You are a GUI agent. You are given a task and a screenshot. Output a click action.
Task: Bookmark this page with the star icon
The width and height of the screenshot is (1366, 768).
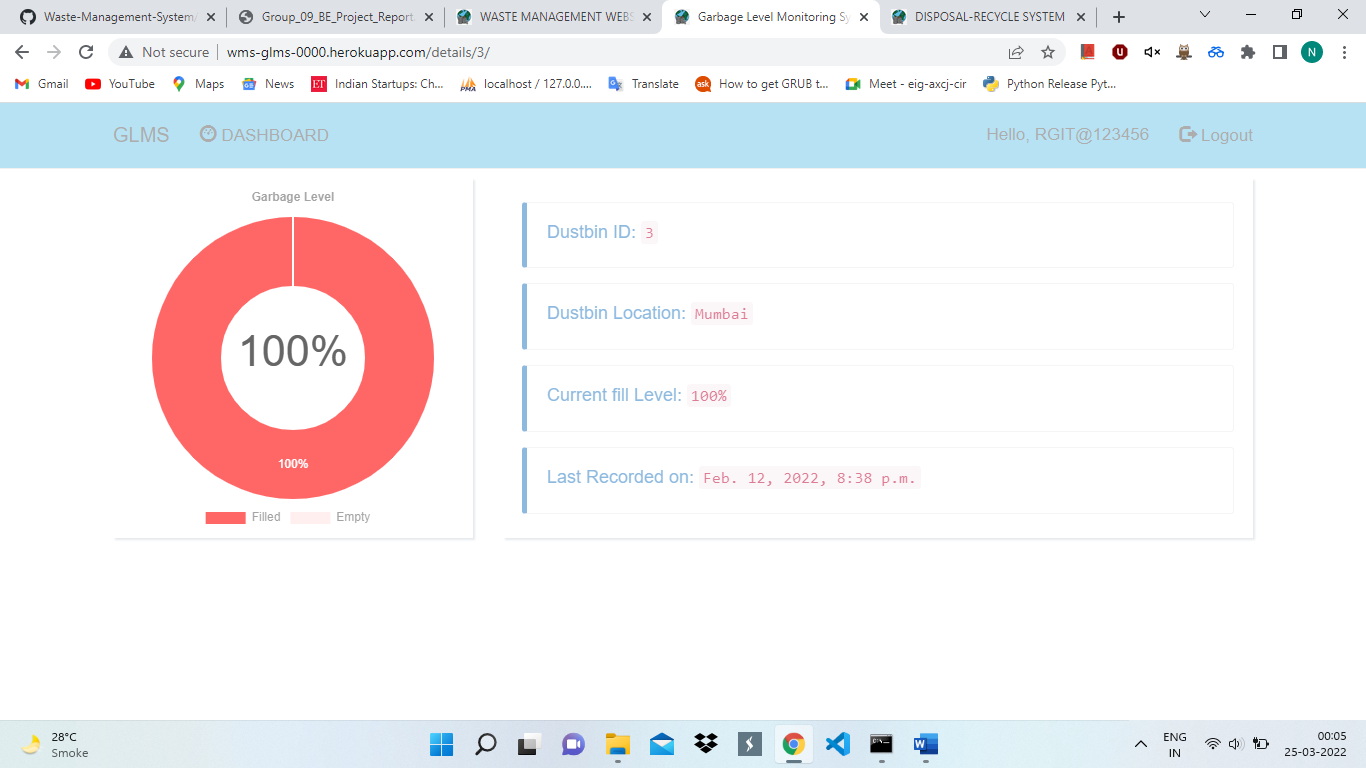(x=1048, y=52)
